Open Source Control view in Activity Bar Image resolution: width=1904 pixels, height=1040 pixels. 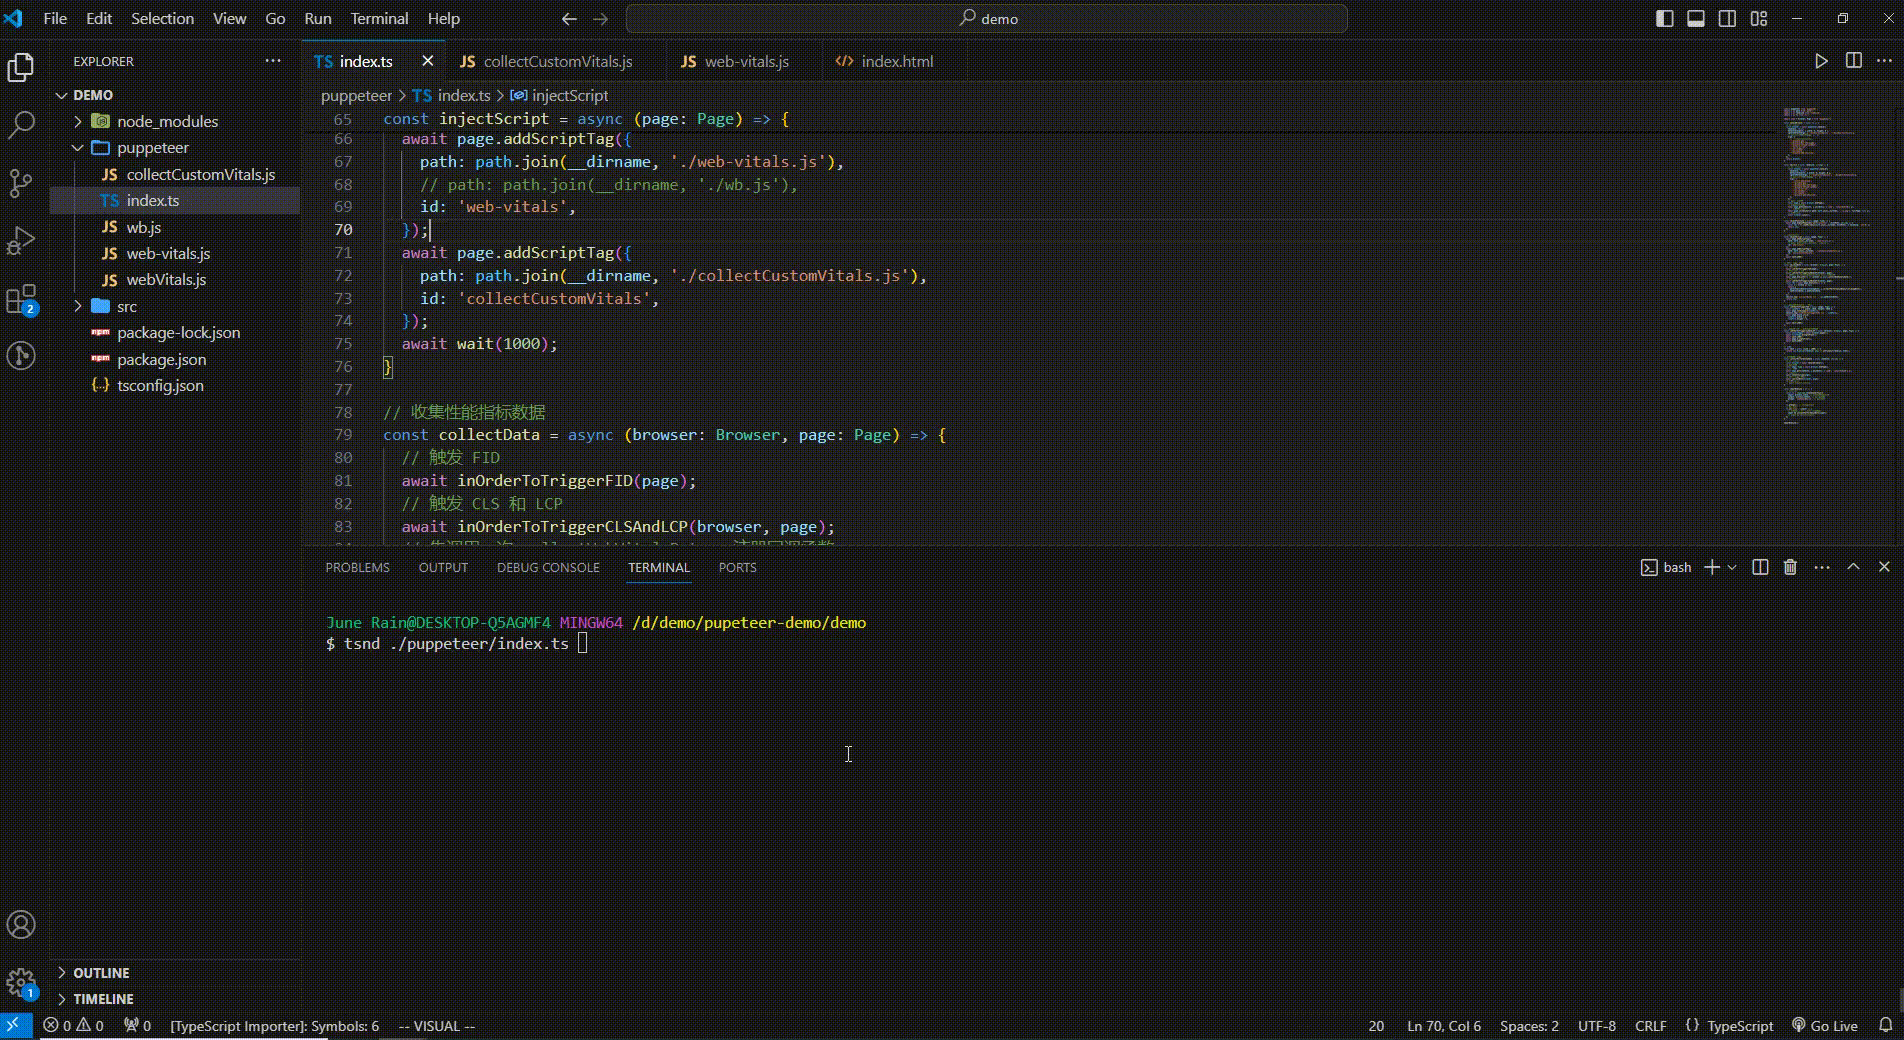click(x=20, y=183)
